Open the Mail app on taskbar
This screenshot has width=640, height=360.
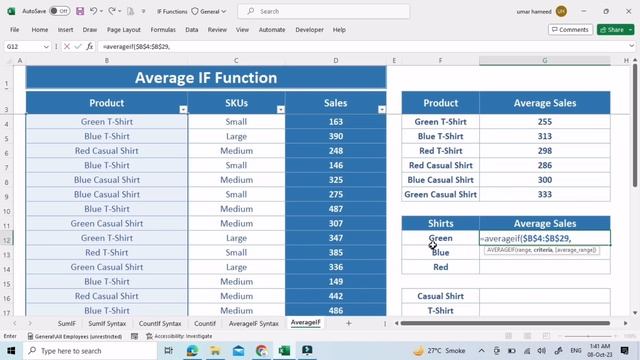[x=238, y=351]
